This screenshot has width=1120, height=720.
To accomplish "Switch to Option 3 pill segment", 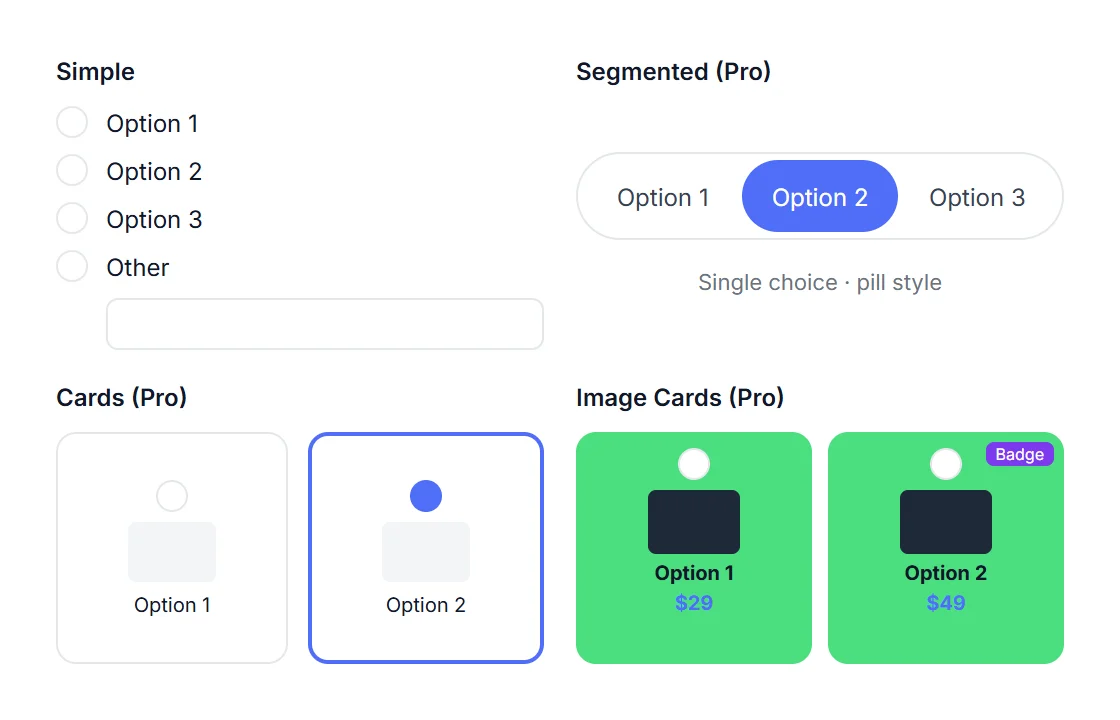I will (976, 196).
